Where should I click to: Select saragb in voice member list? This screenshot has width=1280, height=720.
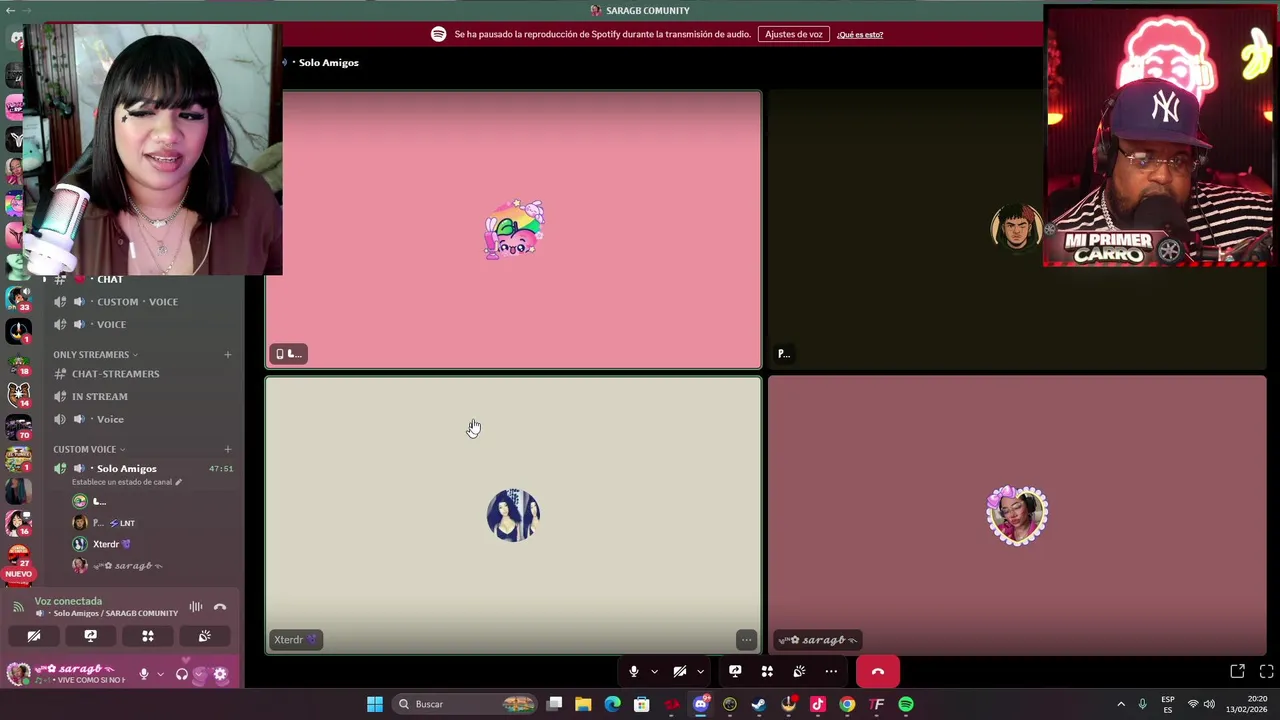128,566
